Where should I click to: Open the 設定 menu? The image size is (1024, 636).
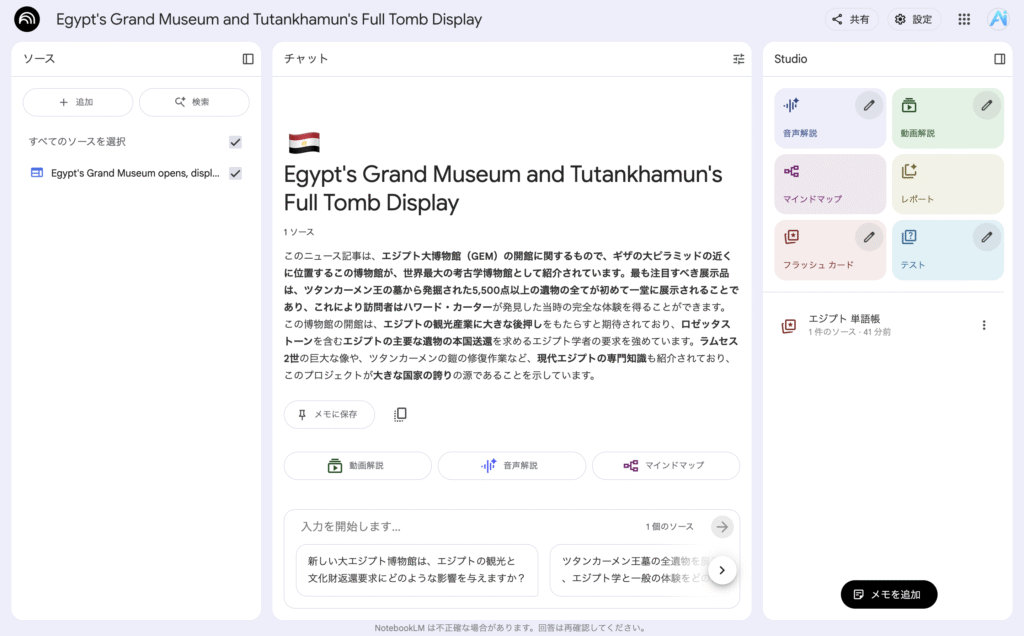(913, 19)
